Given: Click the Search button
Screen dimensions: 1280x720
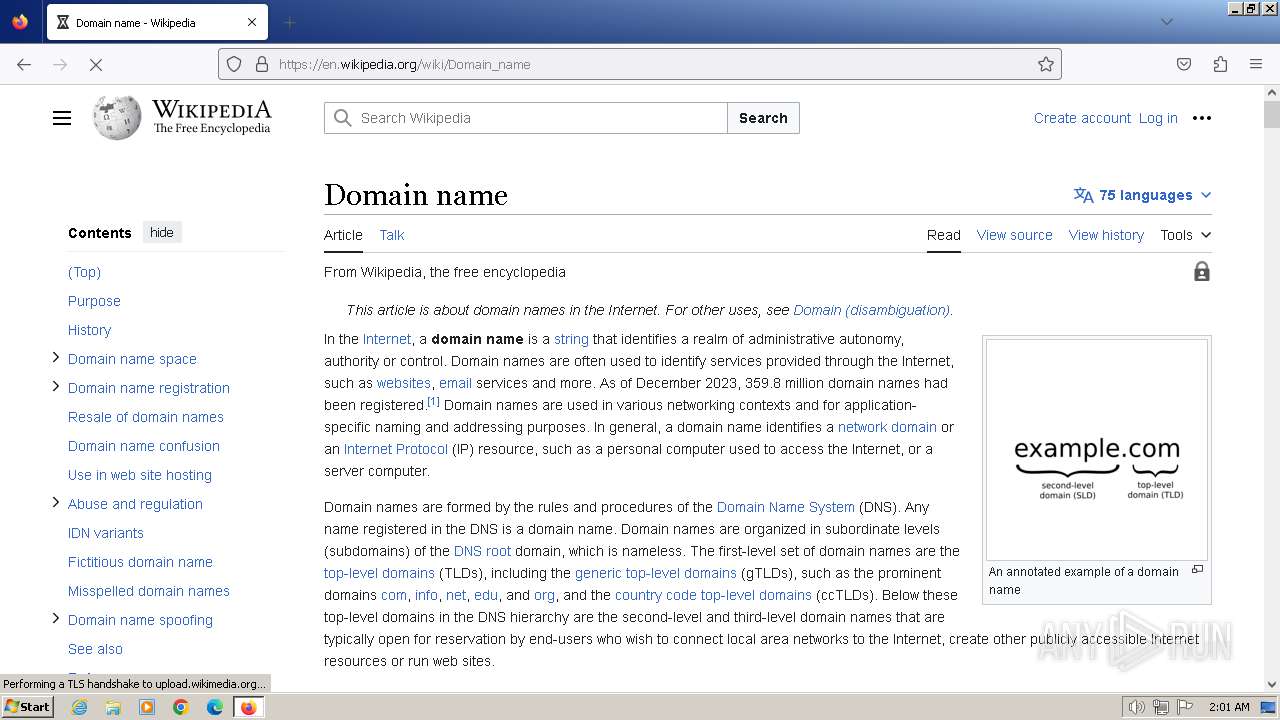Looking at the screenshot, I should [x=763, y=118].
